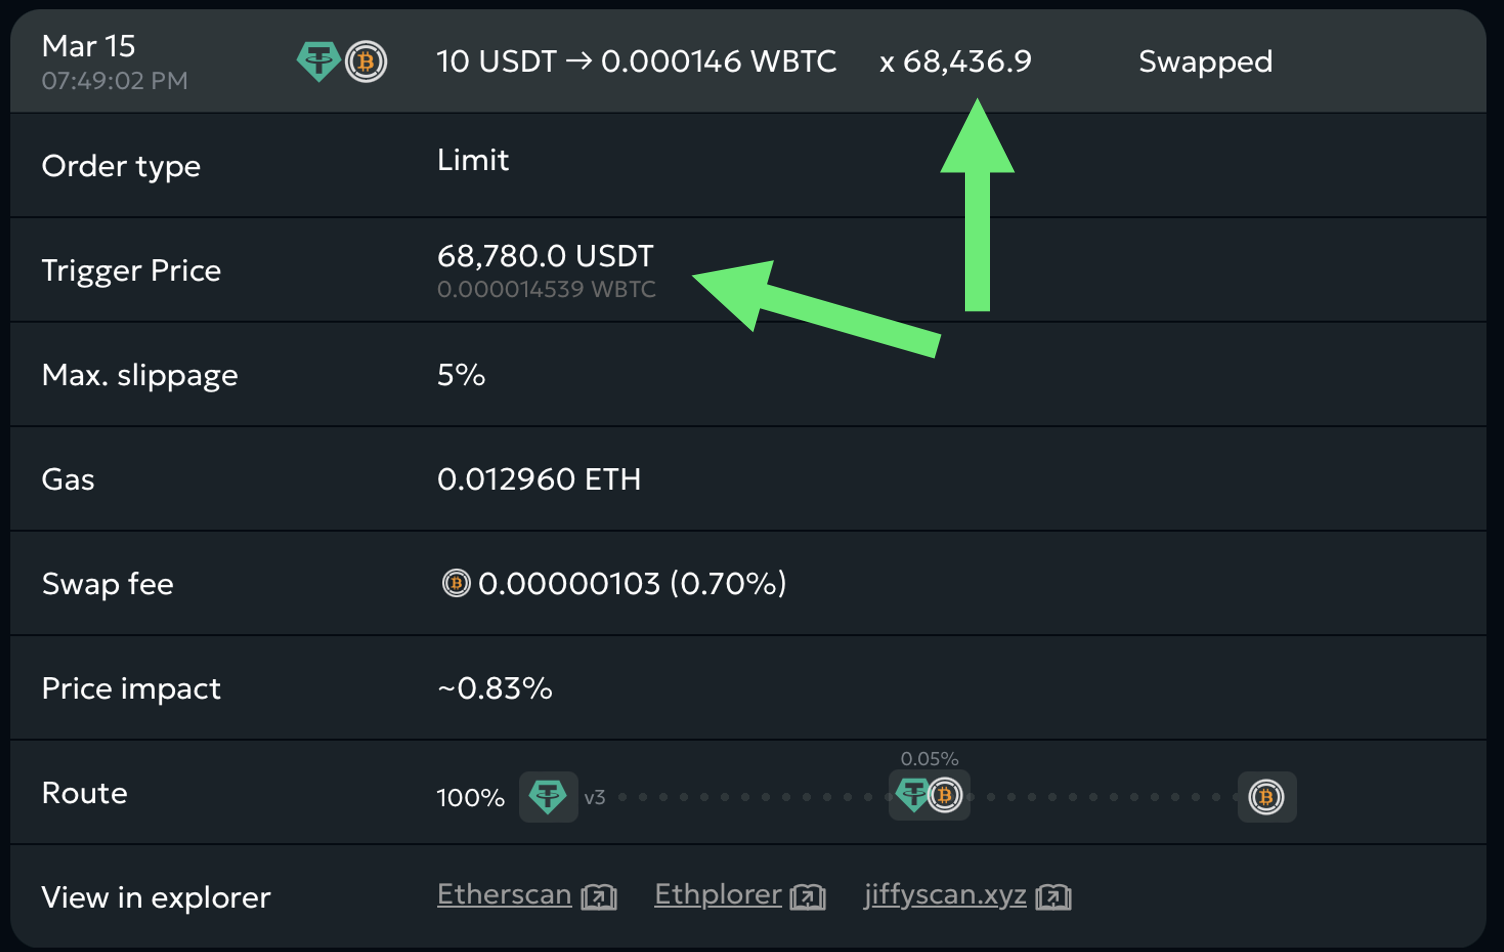Click external-link icon next to Etherscan
The height and width of the screenshot is (952, 1504).
point(599,897)
